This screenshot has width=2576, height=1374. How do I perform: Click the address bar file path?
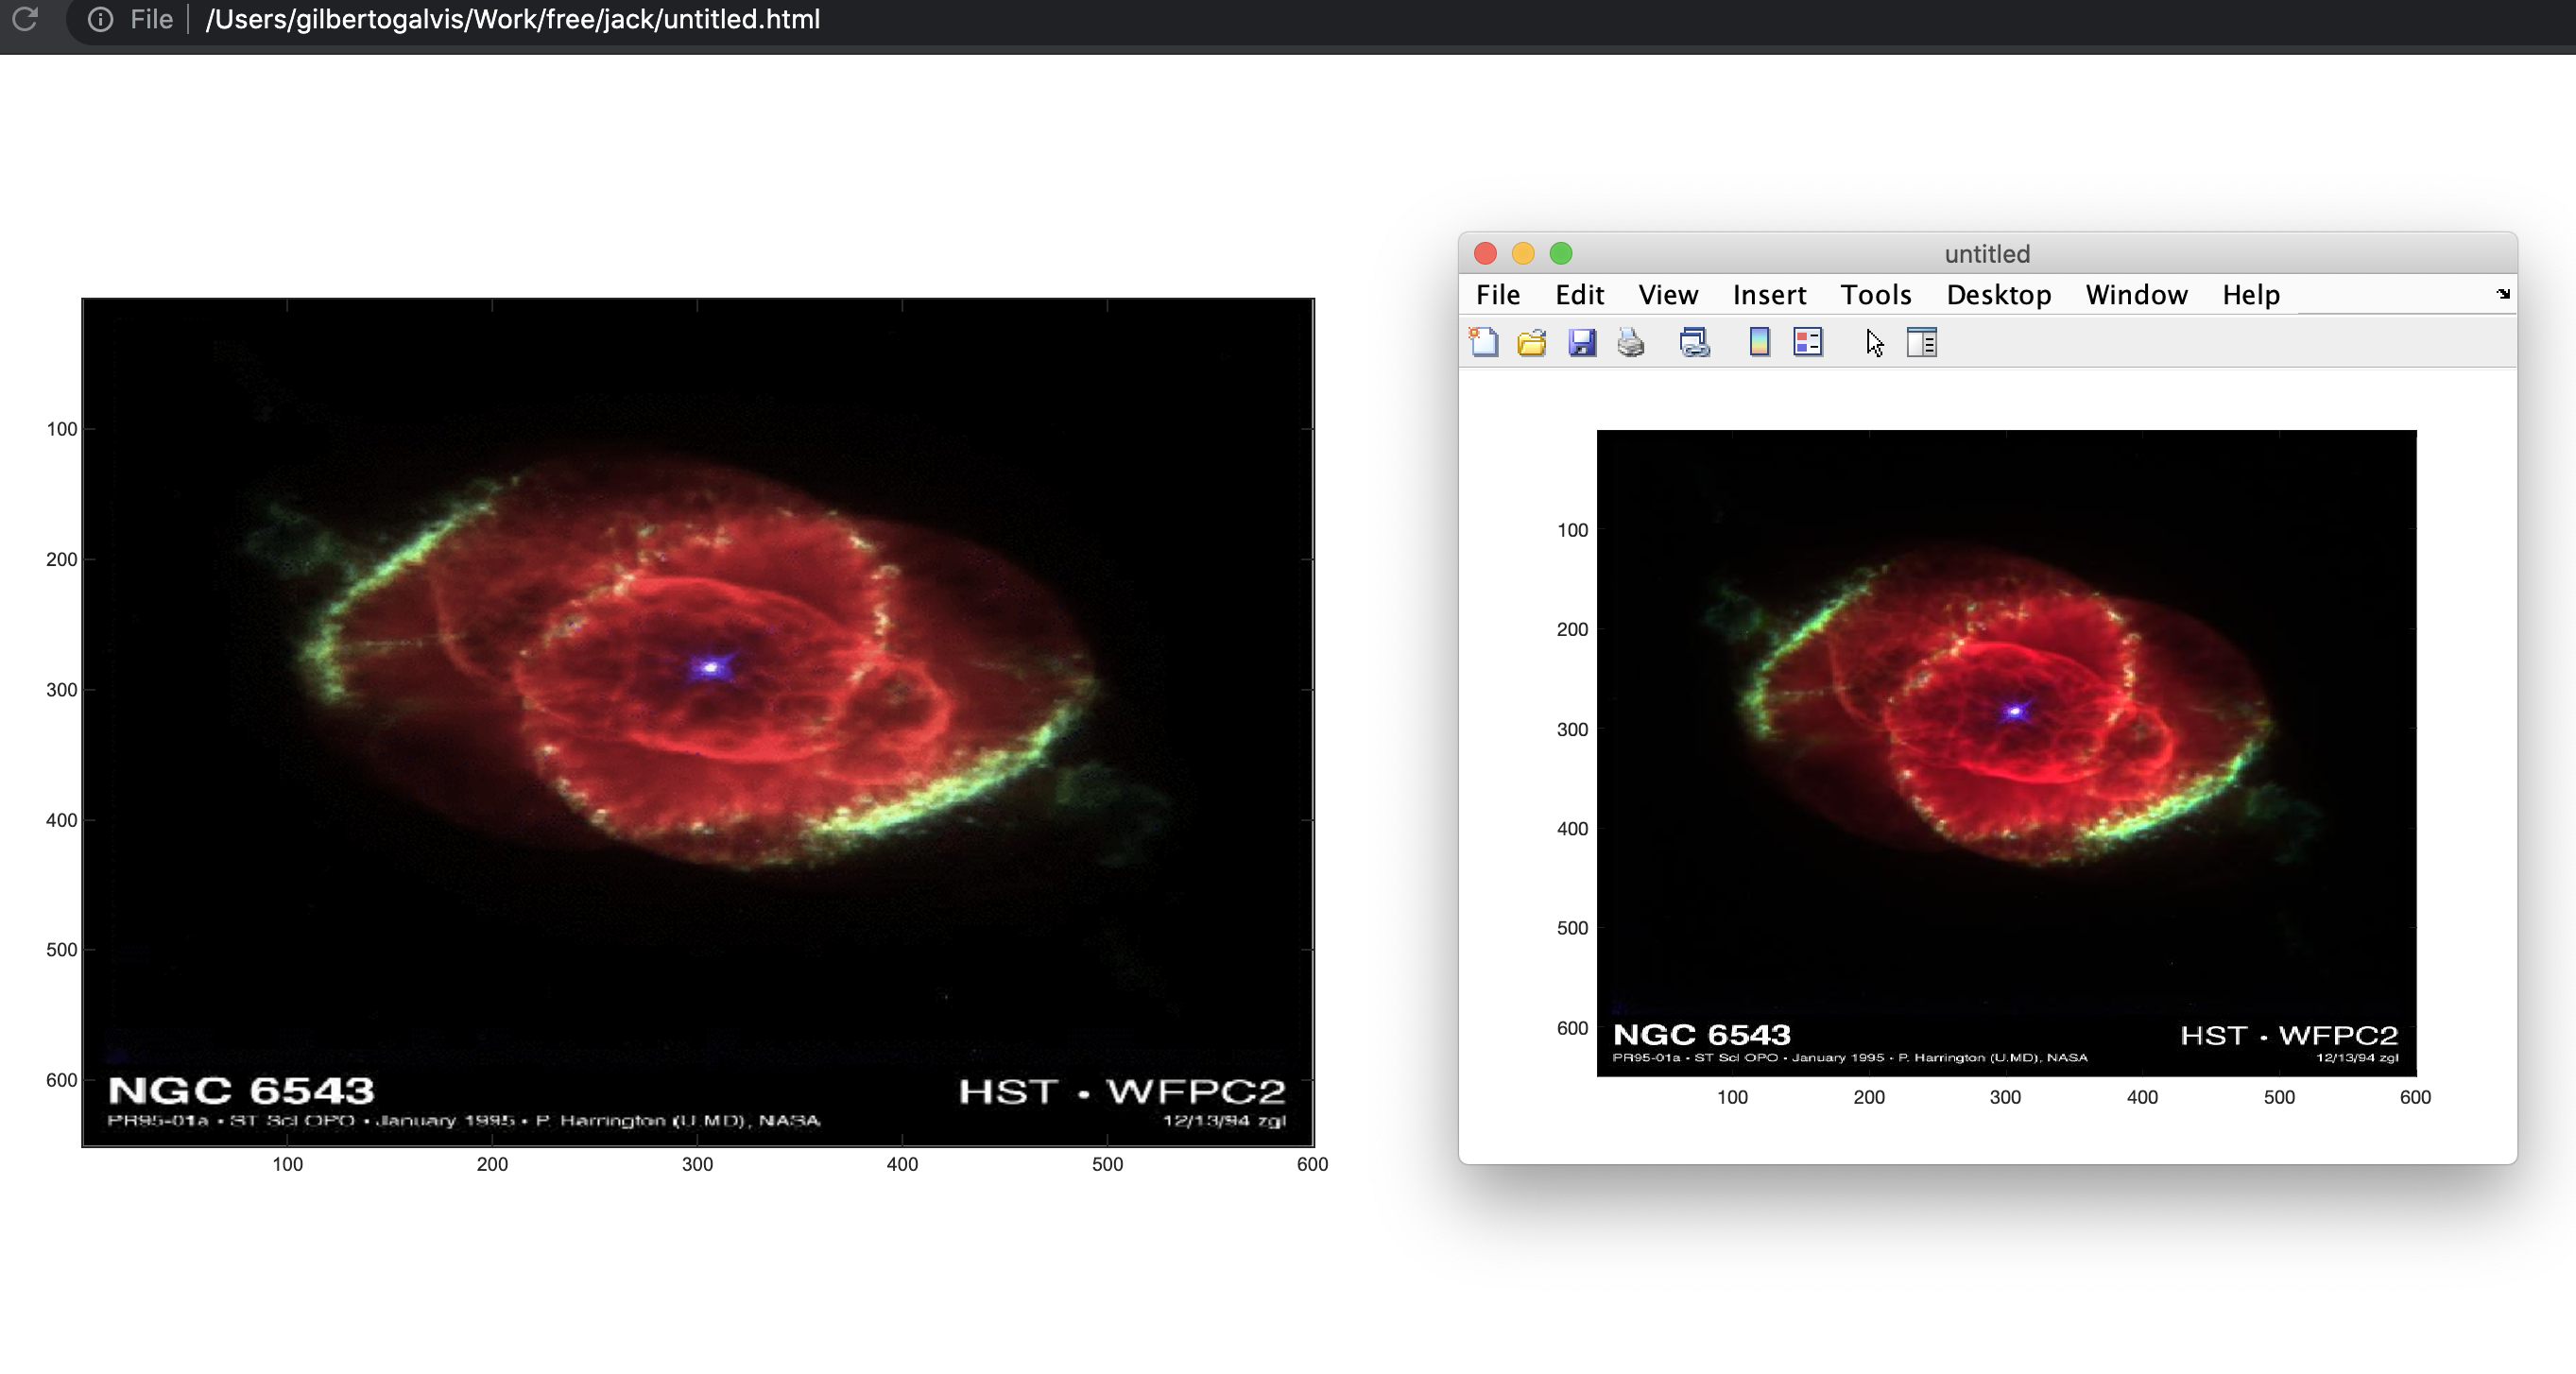[x=512, y=19]
